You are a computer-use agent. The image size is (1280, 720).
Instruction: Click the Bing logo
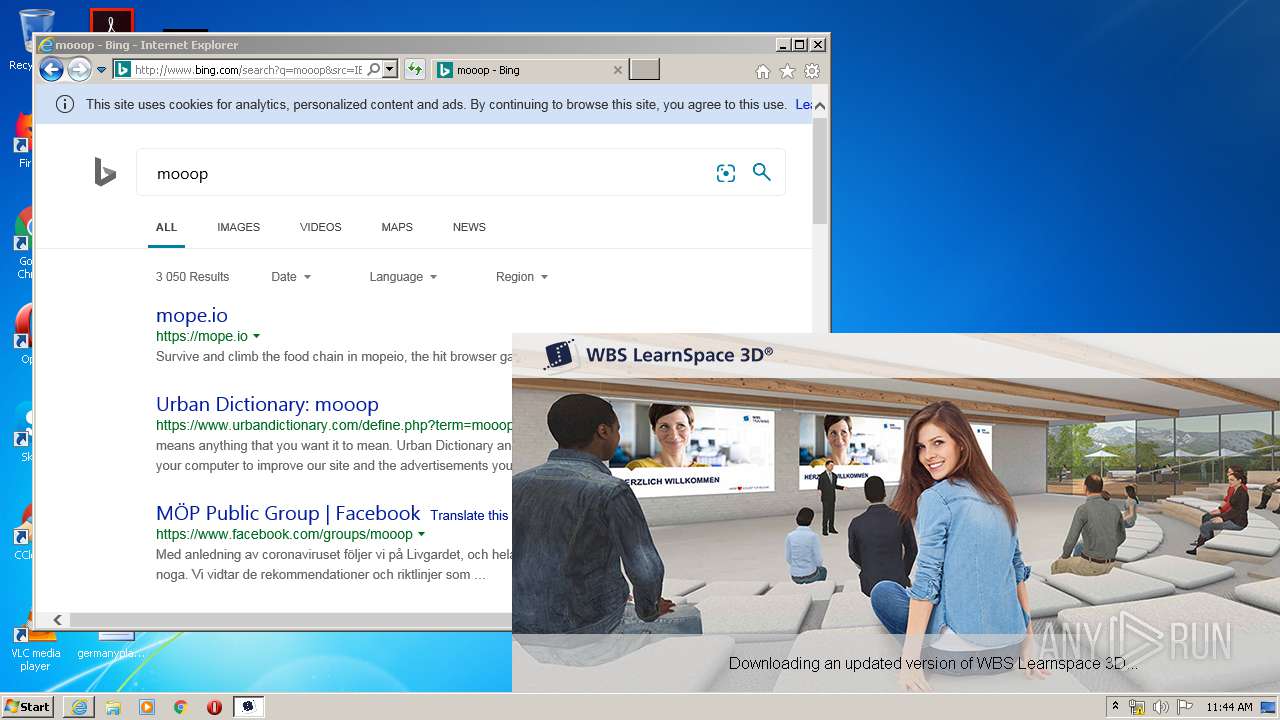pos(105,173)
